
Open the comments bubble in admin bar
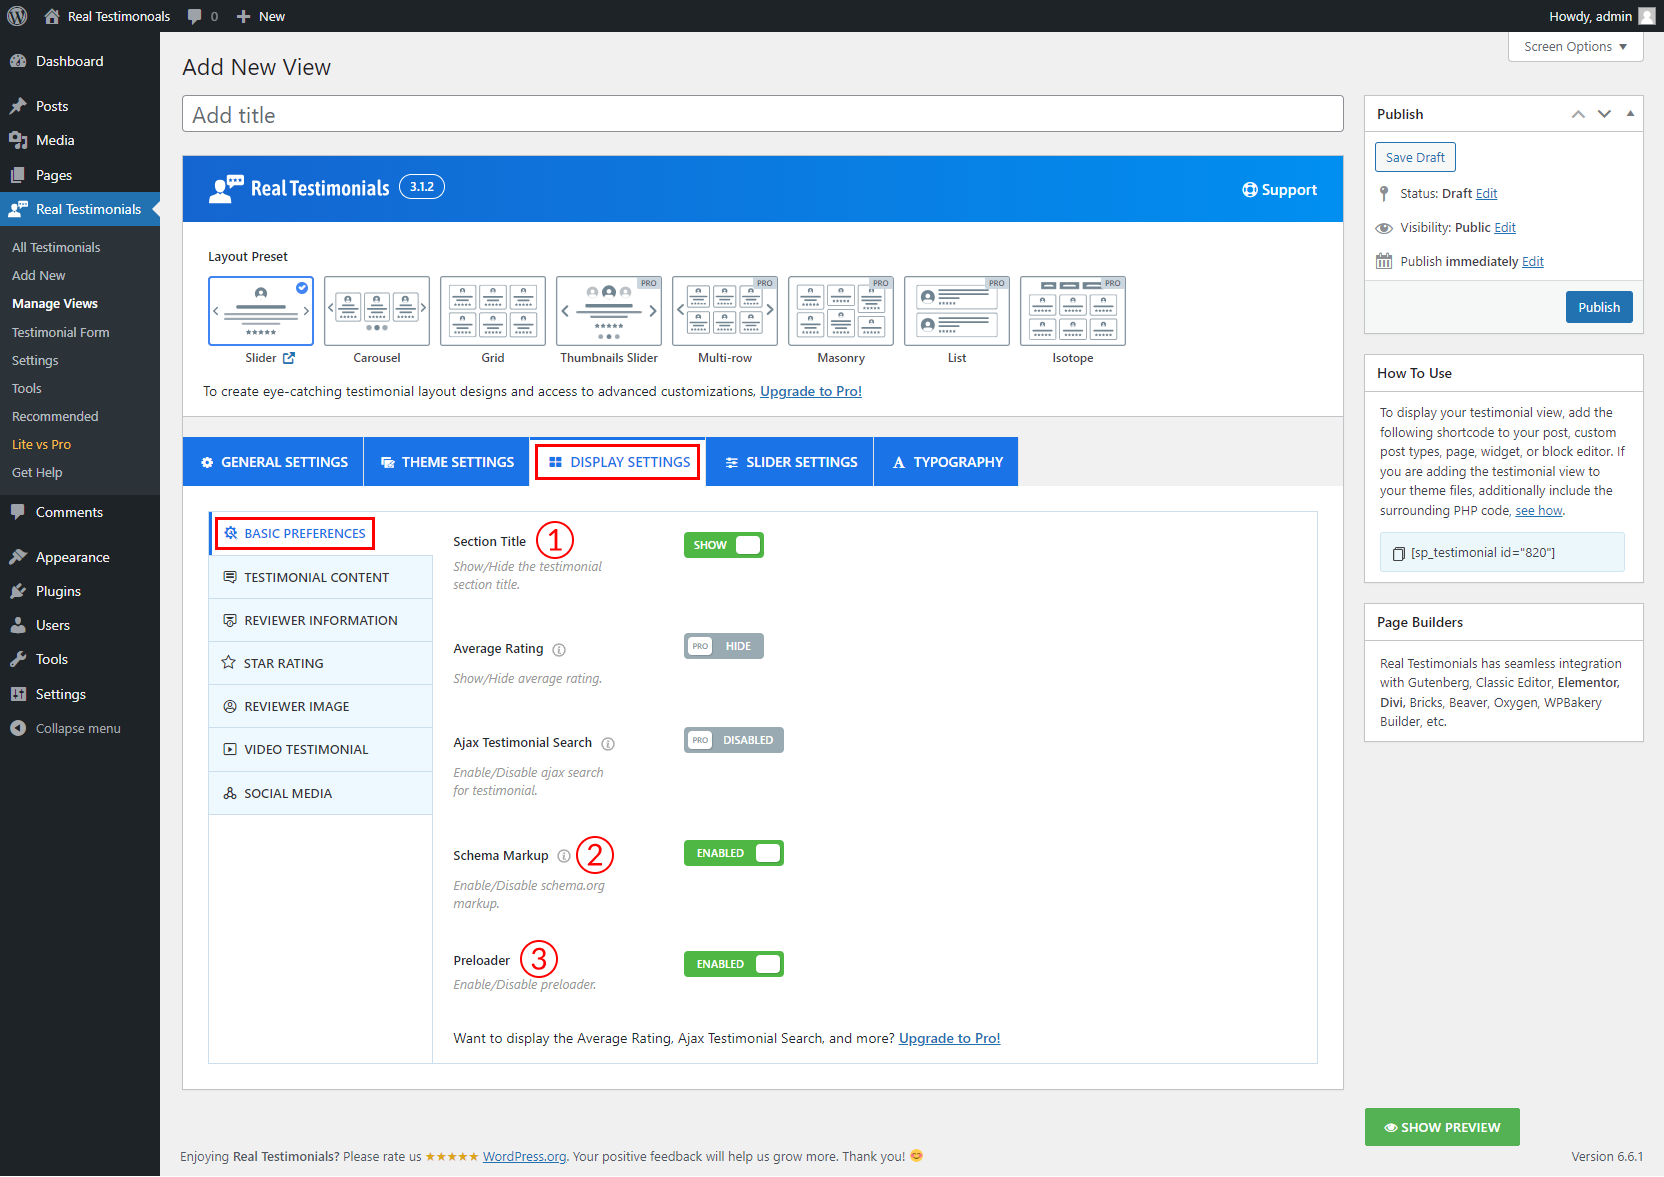[194, 16]
